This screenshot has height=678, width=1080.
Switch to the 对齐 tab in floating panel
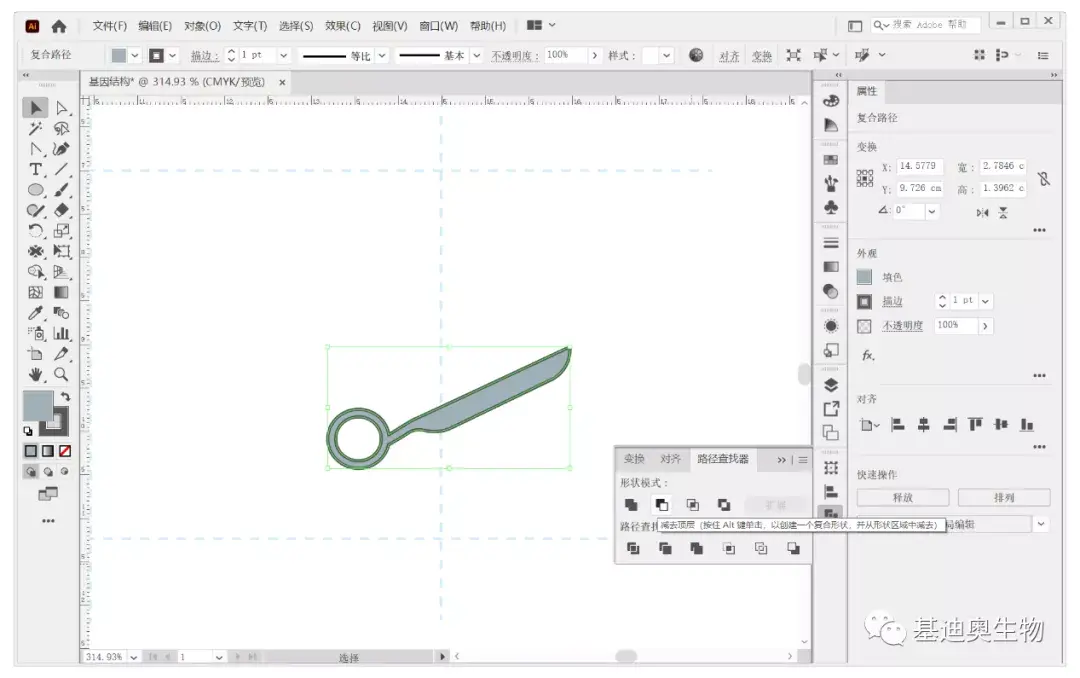(670, 459)
